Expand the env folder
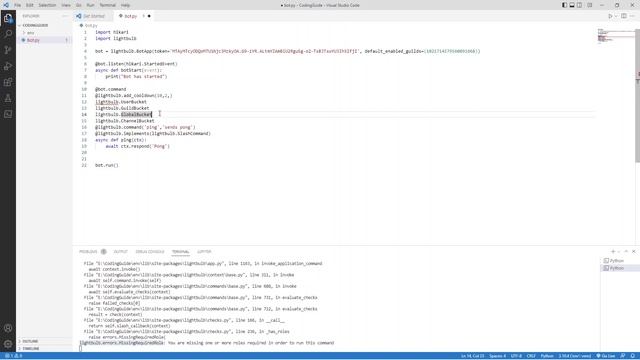 tap(31, 33)
